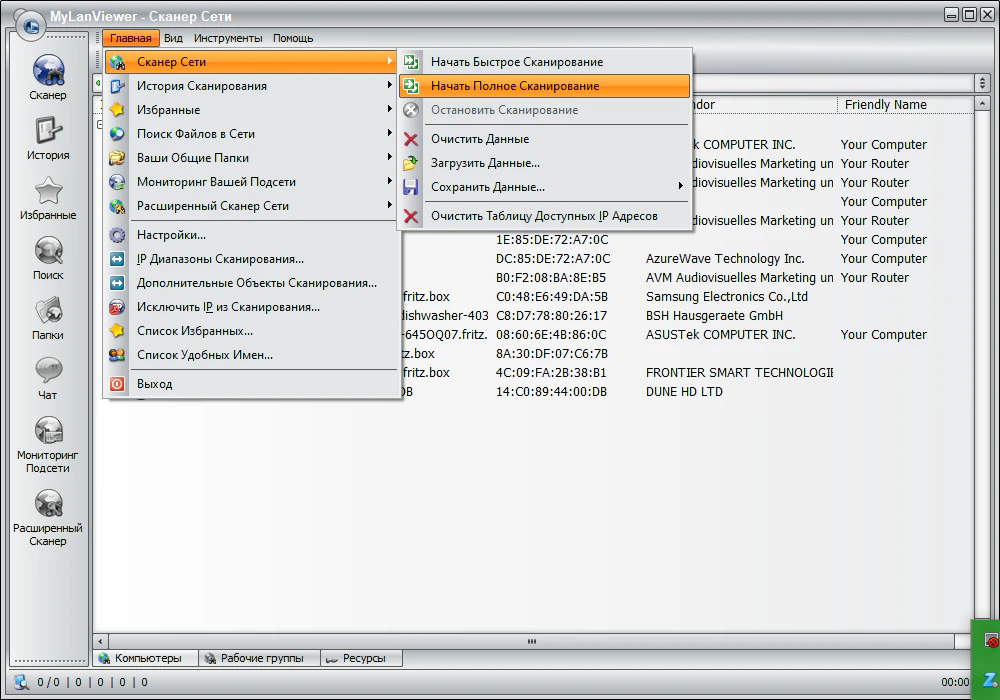Screen dimensions: 1000x700
Task: Open the Папки sidebar icon
Action: click(48, 315)
